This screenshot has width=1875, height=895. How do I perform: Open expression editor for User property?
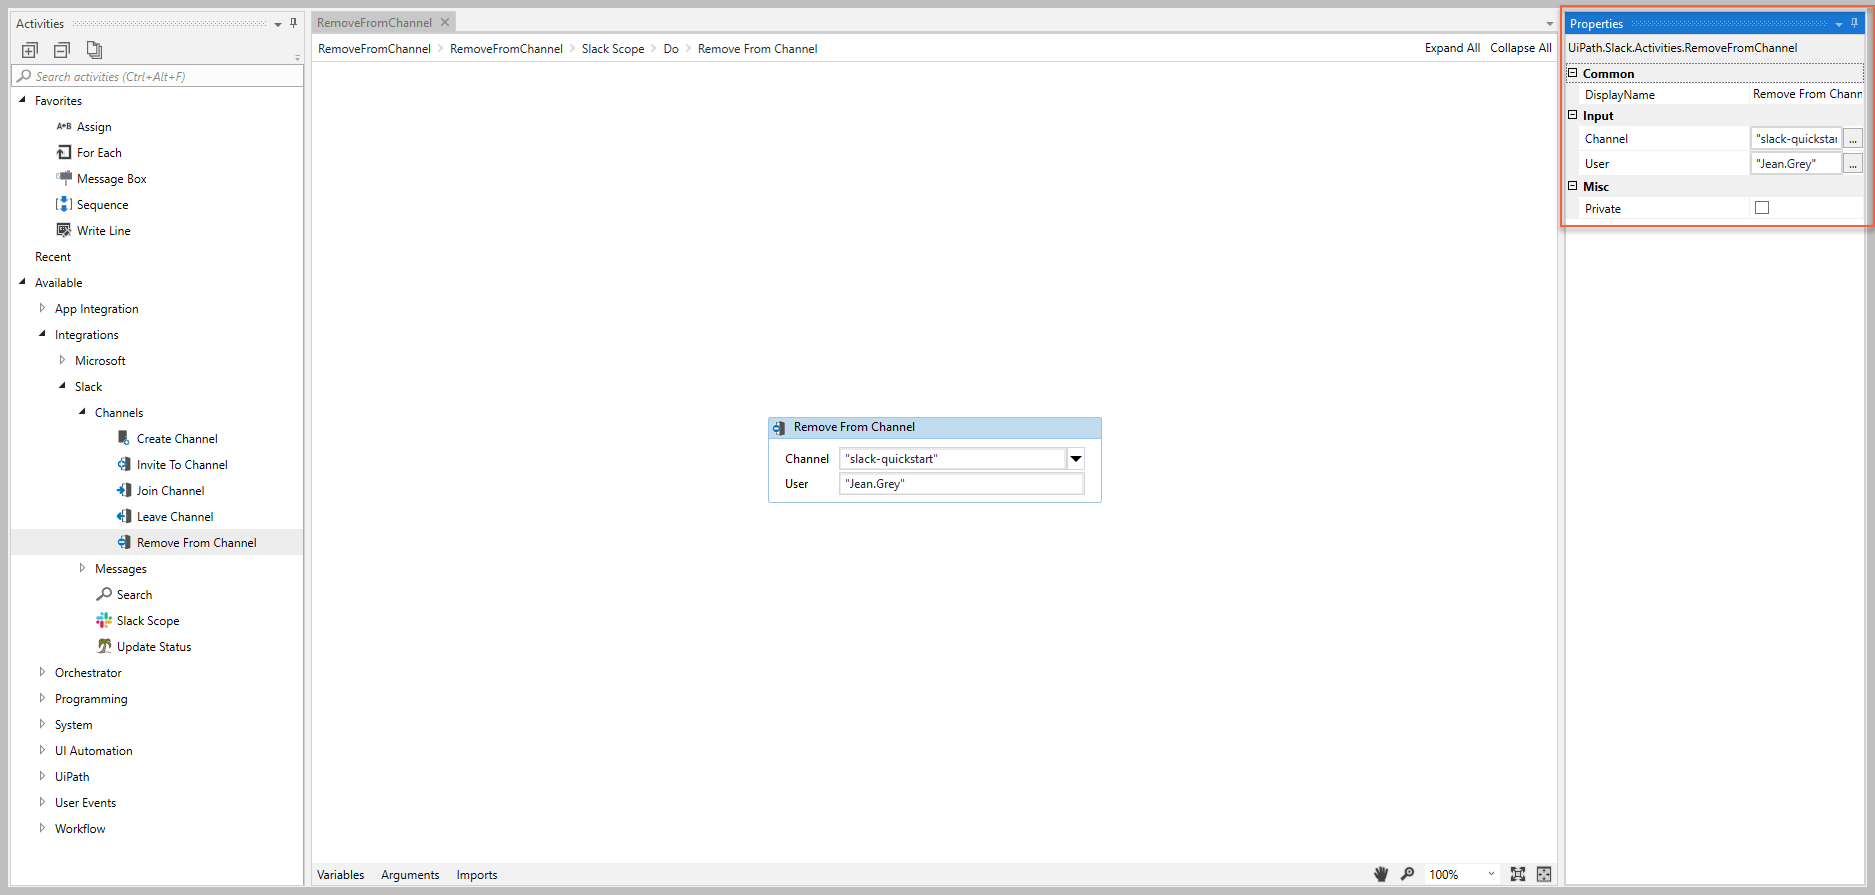coord(1853,164)
